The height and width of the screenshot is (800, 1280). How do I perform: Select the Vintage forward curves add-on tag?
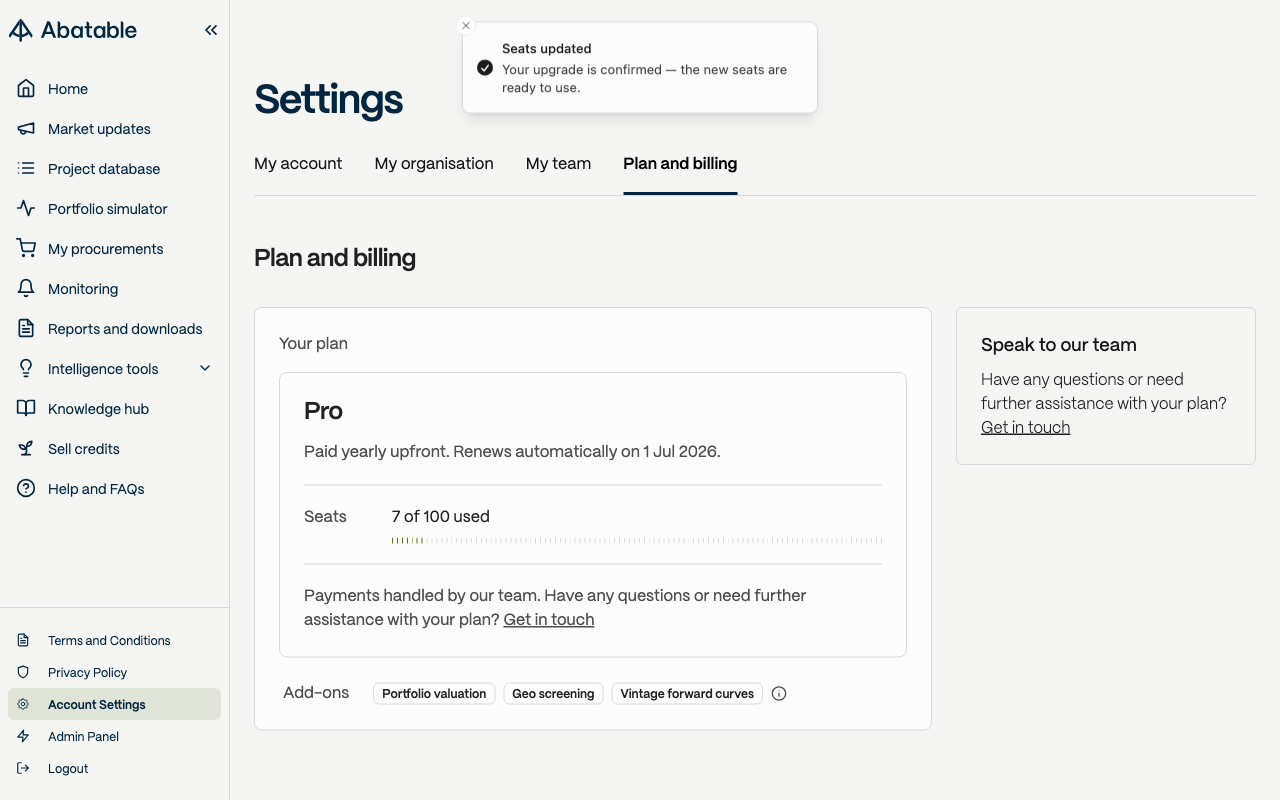coord(687,694)
